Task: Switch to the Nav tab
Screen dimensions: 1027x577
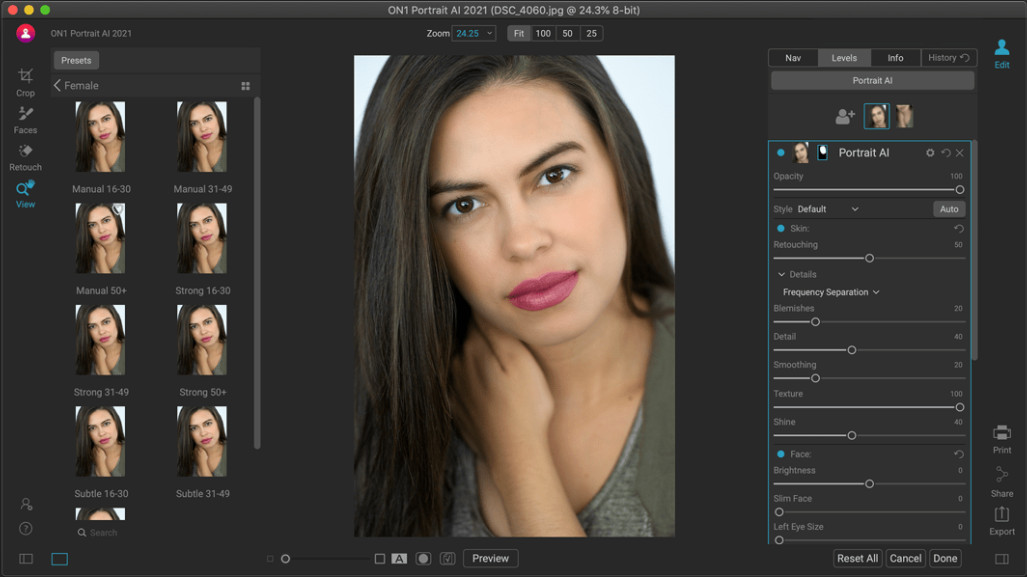Action: coord(793,58)
